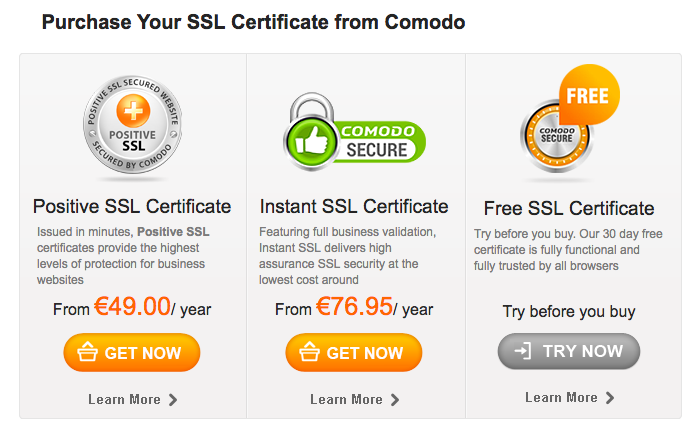Get the Instant SSL Certificate now
Image resolution: width=692 pixels, height=427 pixels.
354,352
